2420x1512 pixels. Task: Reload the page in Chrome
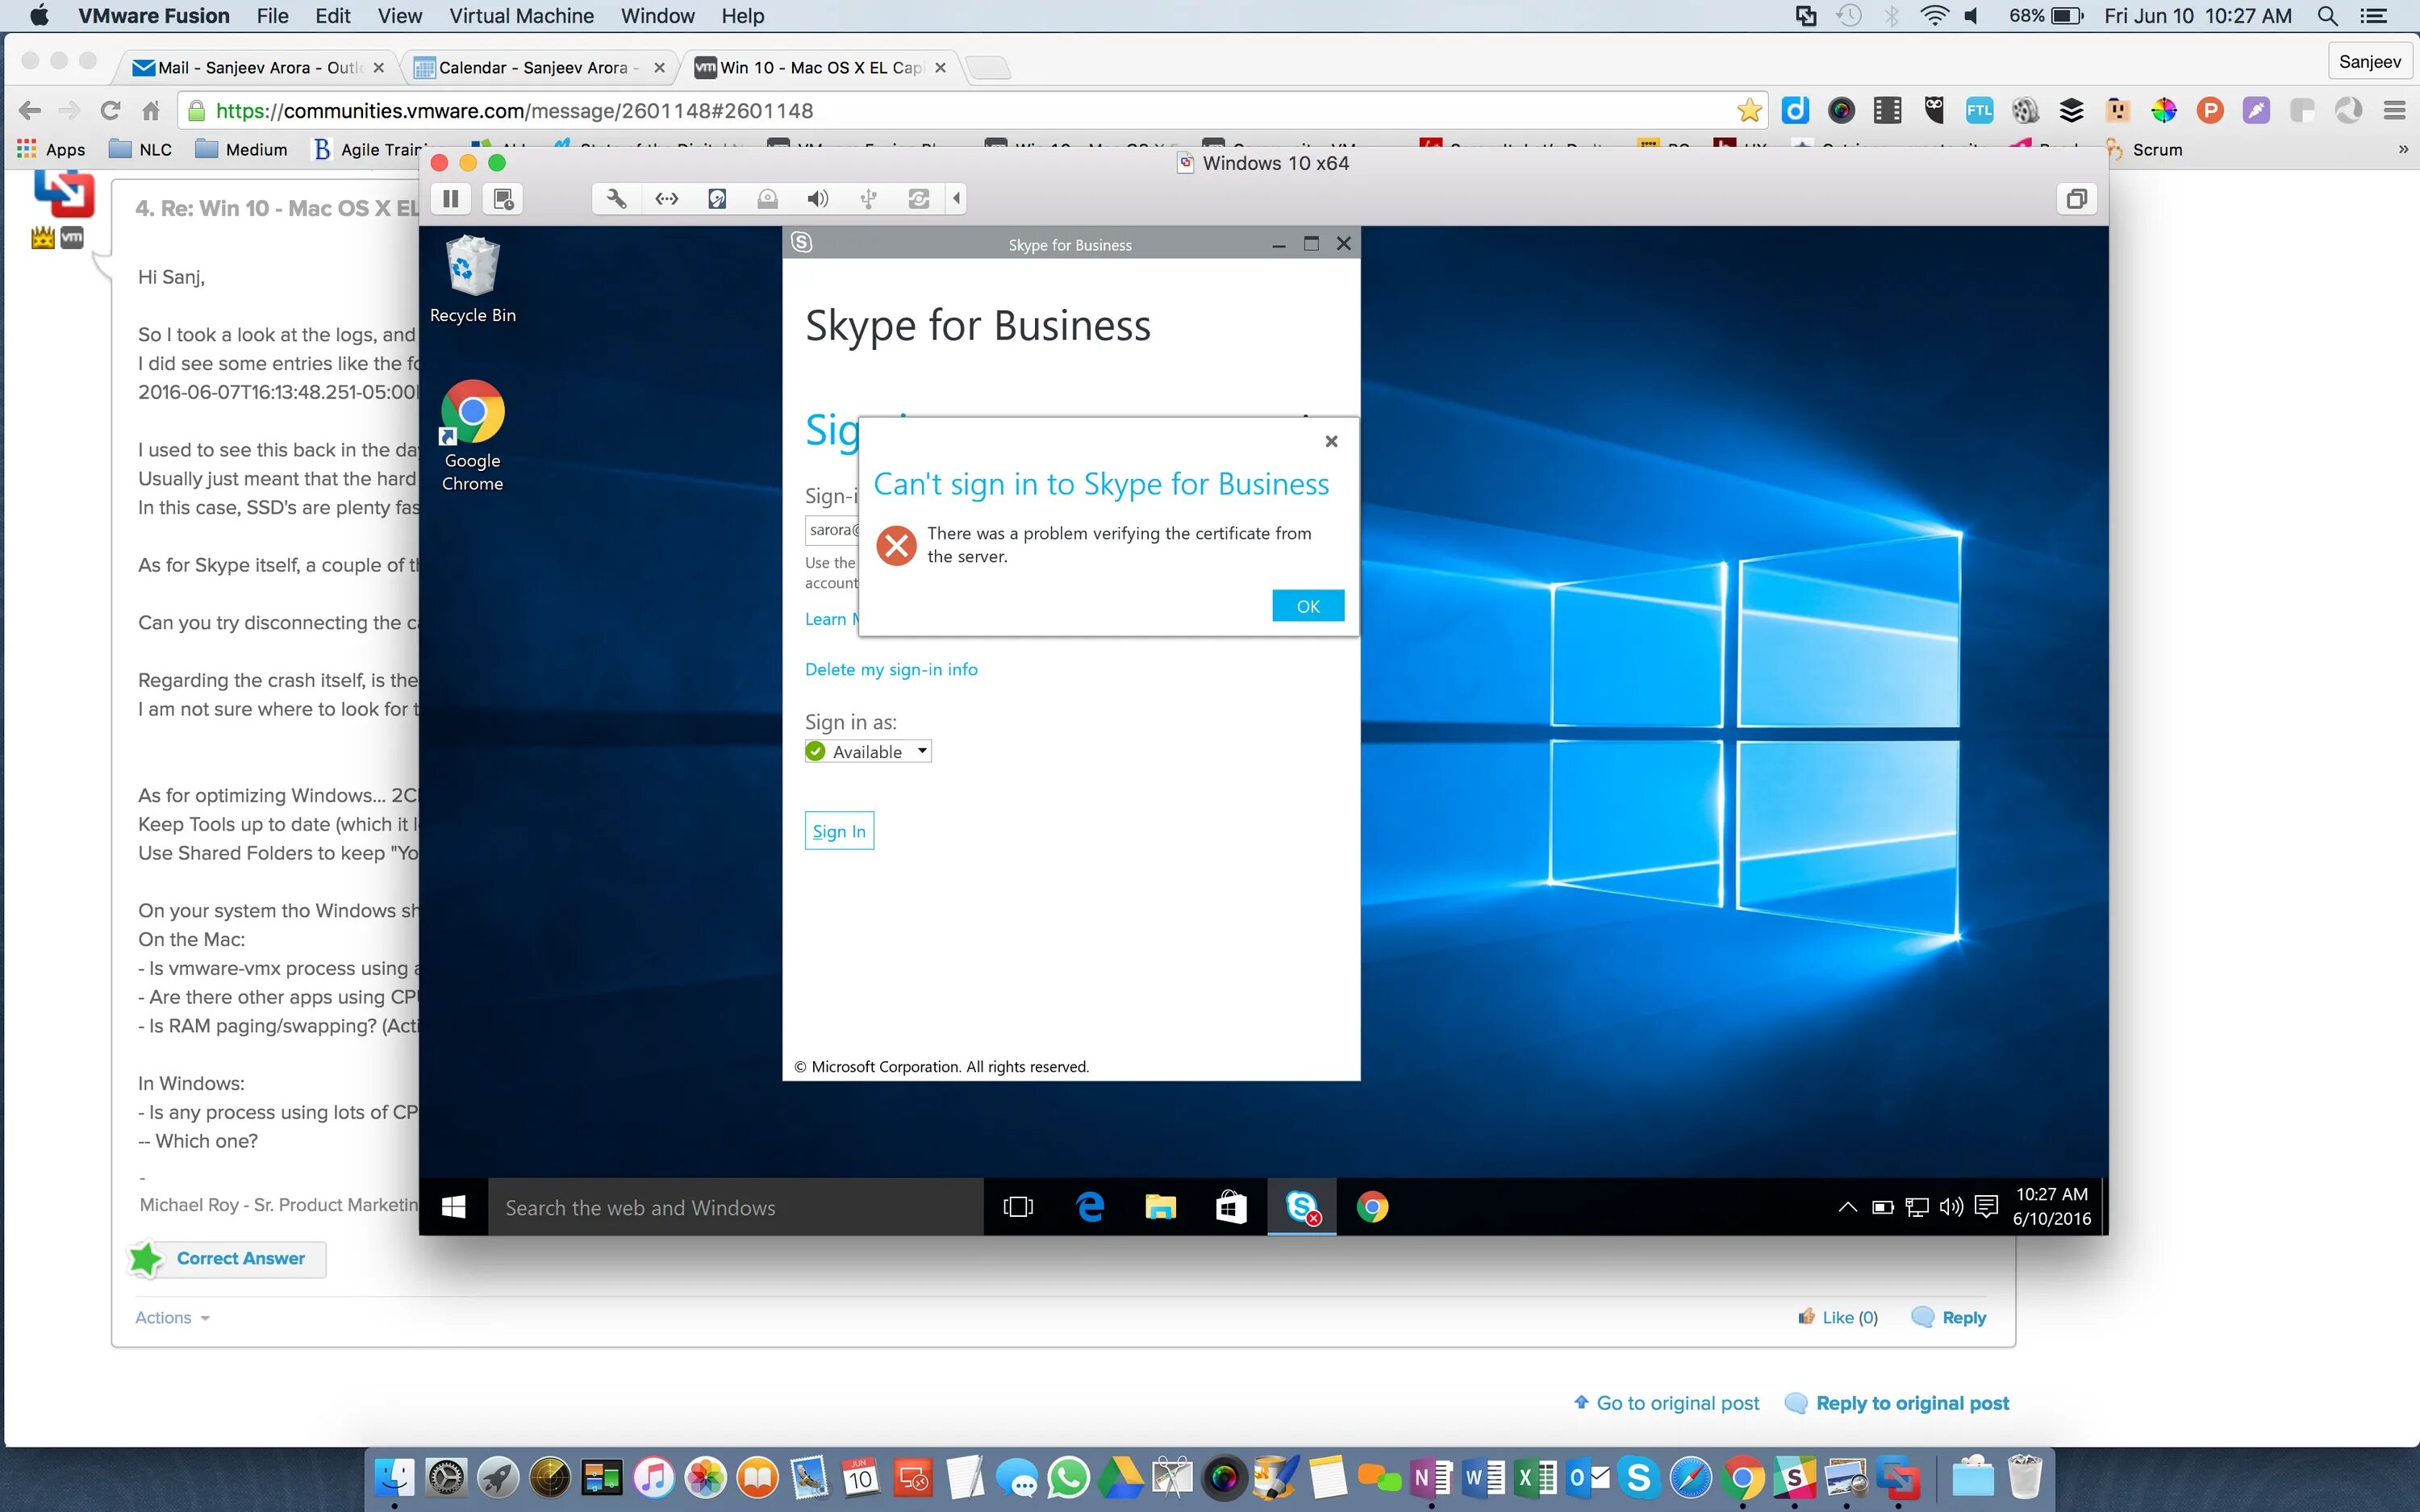coord(110,111)
